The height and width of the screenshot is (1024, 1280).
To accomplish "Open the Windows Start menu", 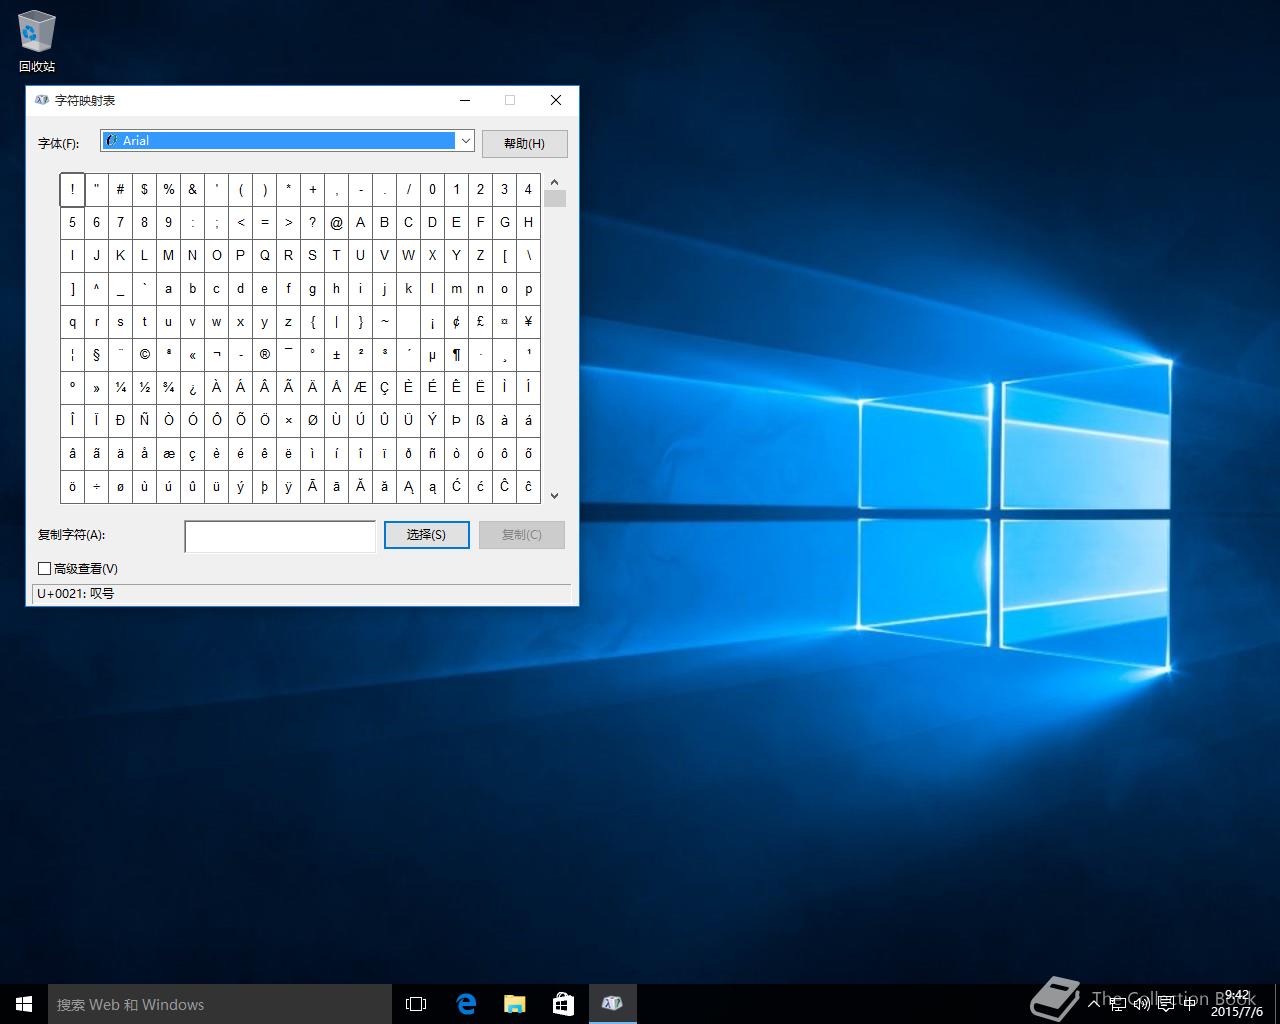I will coord(24,1004).
